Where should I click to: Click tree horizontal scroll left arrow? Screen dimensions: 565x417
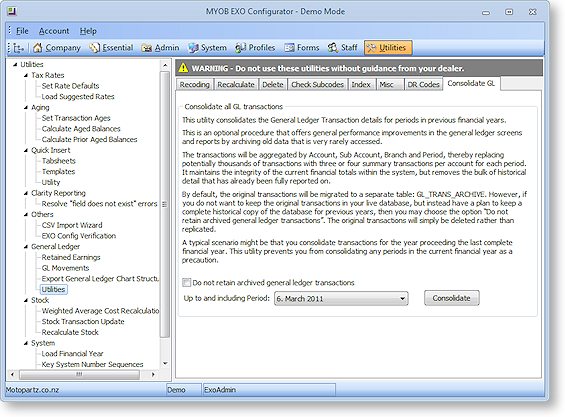point(12,374)
